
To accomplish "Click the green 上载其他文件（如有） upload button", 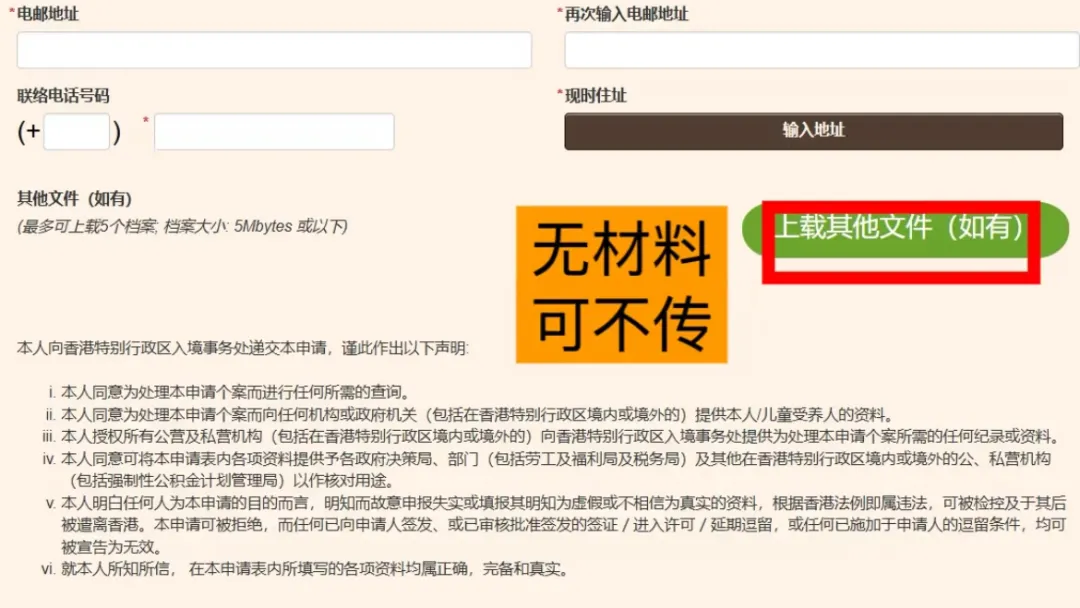I will click(905, 230).
